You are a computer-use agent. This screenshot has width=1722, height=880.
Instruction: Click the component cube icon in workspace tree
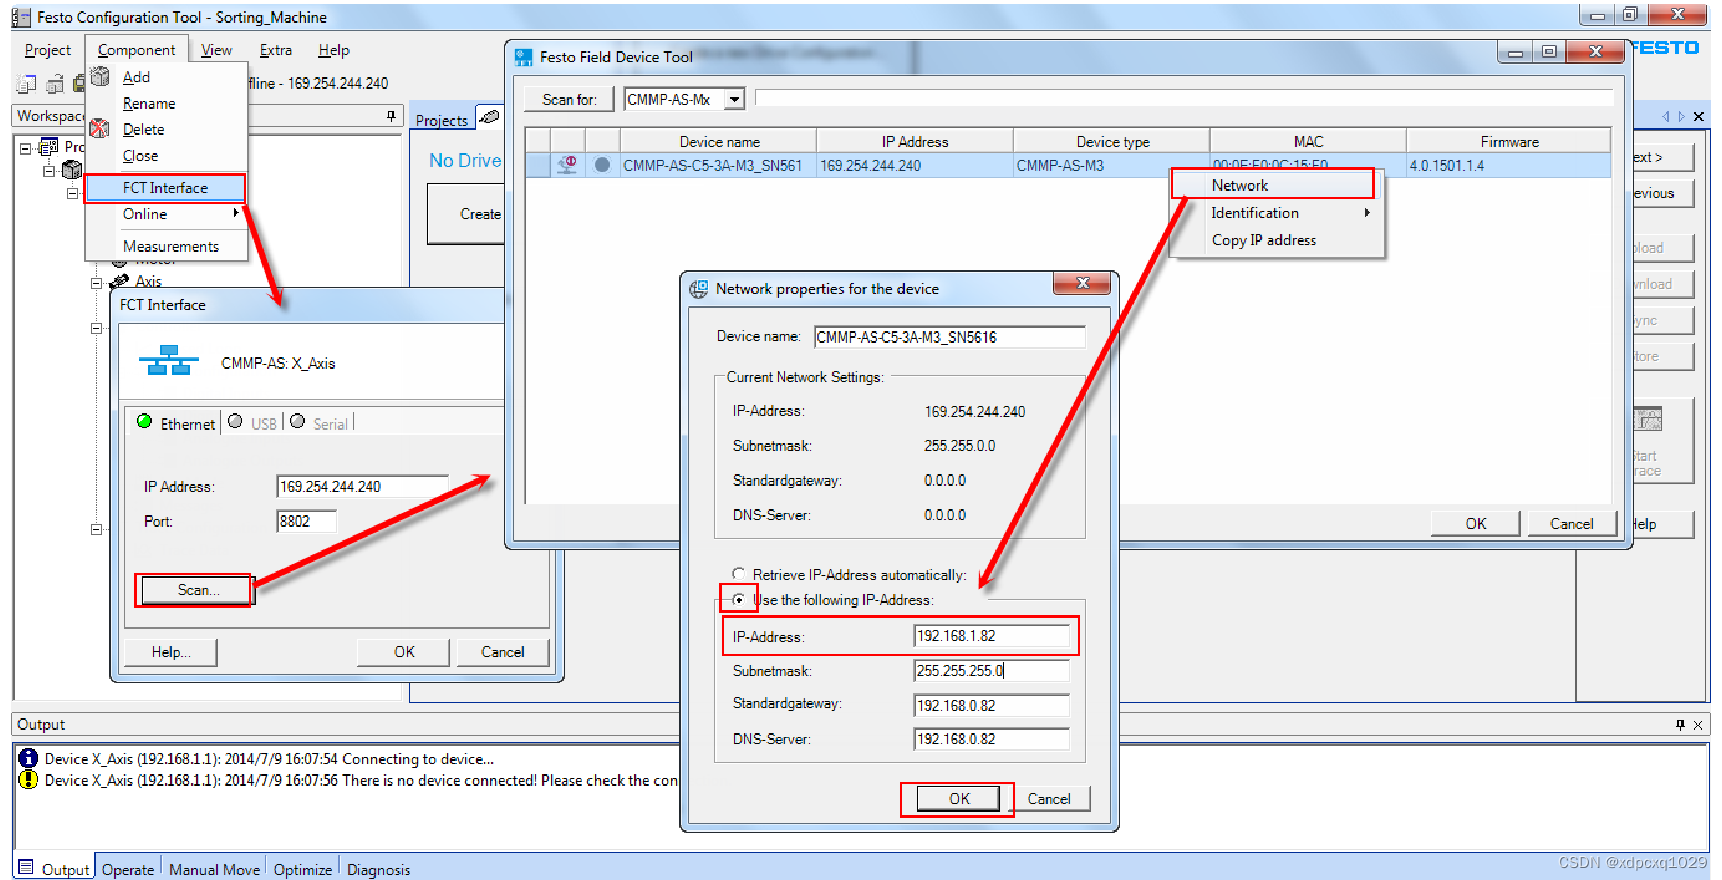tap(72, 170)
